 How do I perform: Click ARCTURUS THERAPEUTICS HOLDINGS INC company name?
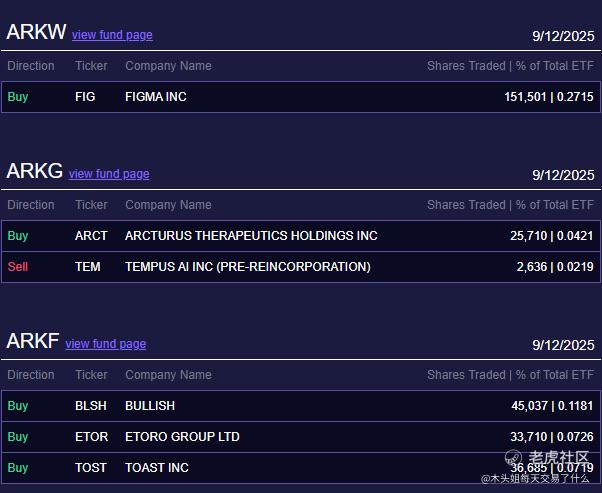click(251, 236)
